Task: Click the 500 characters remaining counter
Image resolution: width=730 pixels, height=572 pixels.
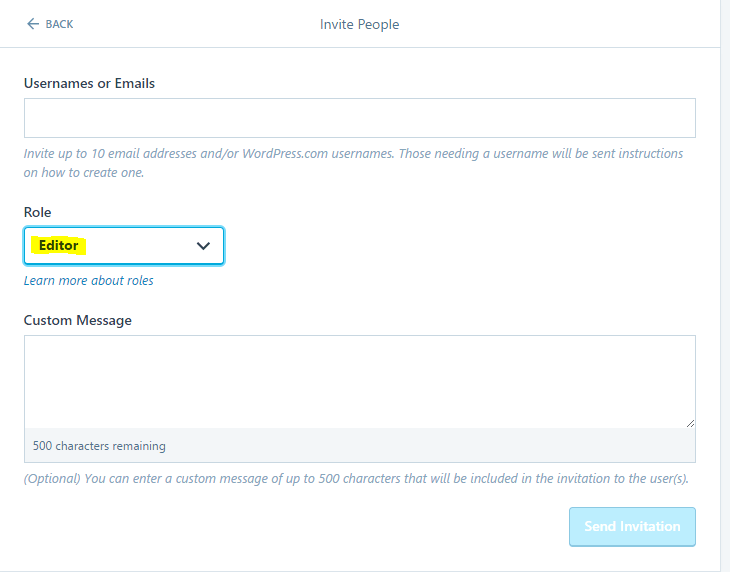Action: tap(99, 446)
